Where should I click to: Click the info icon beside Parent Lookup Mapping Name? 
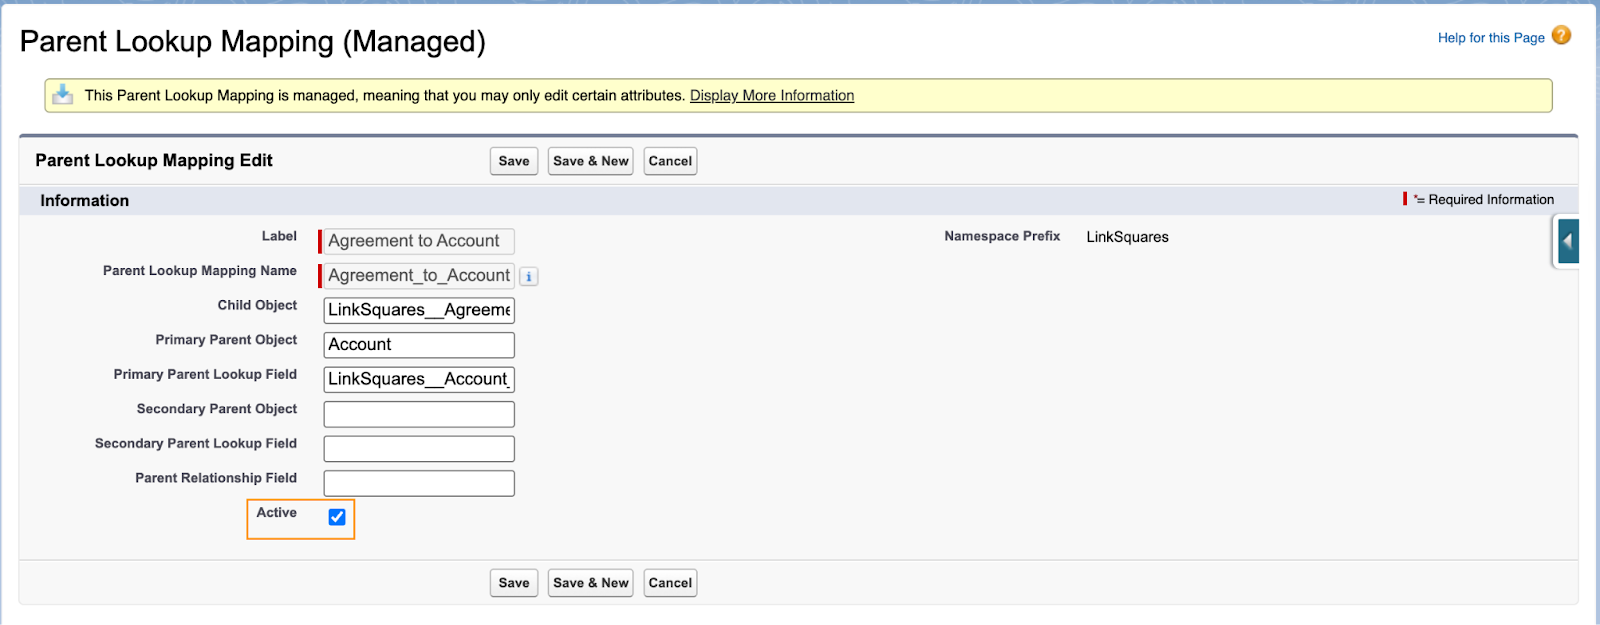529,277
